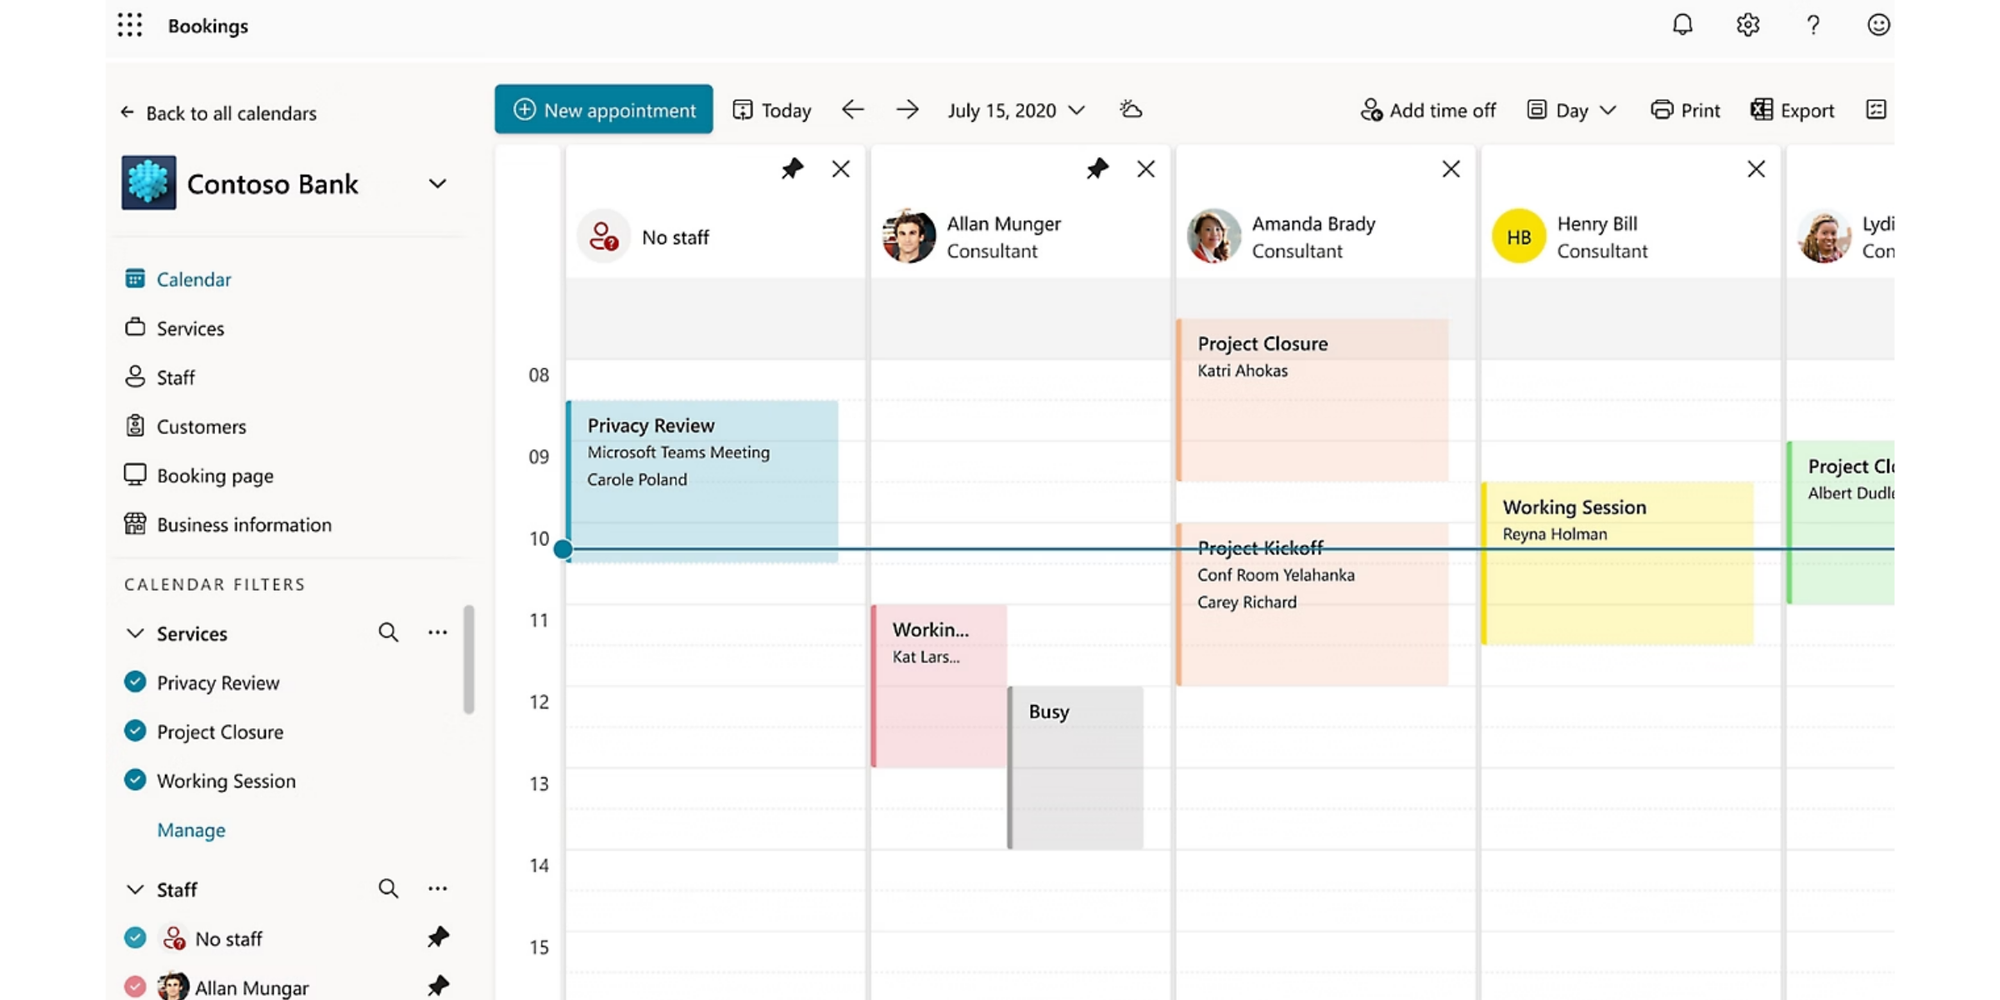Uncheck the Project Closure service filter

pos(135,731)
